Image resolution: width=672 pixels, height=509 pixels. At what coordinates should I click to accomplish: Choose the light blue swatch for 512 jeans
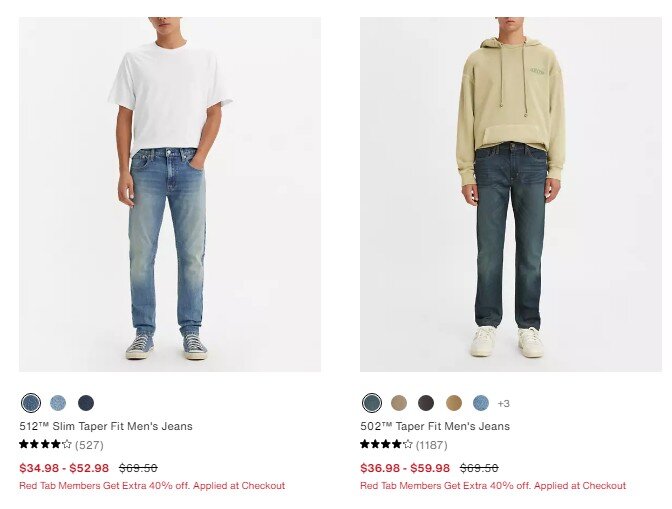coord(58,403)
